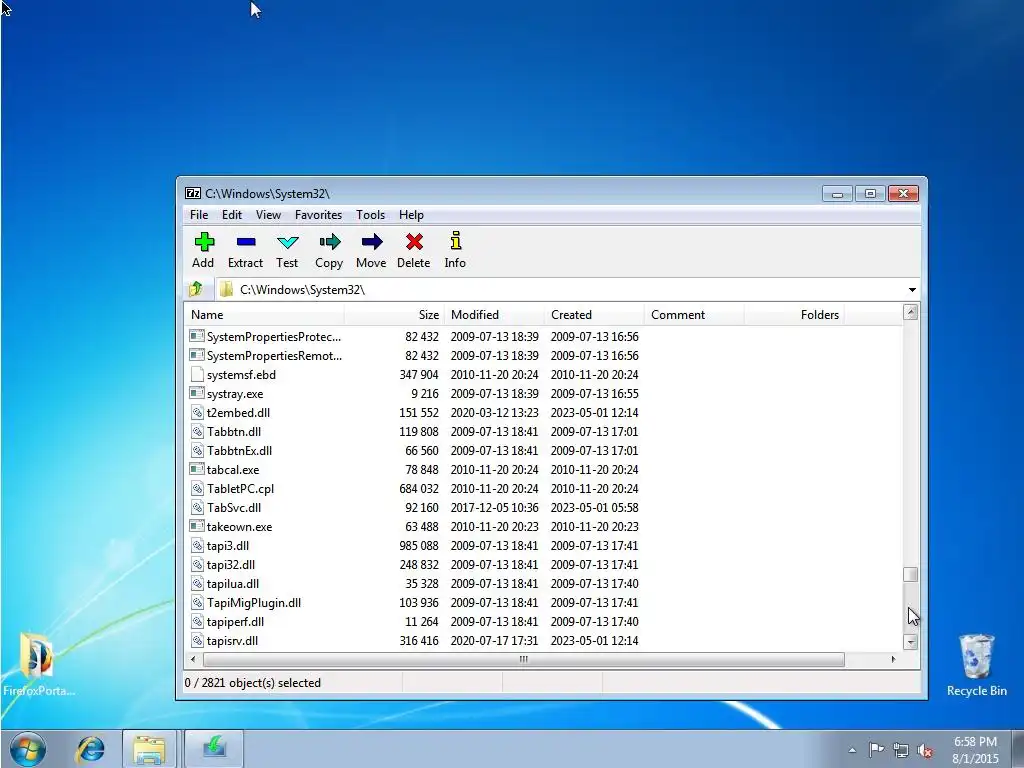
Task: Click the Extract toolbar icon
Action: pyautogui.click(x=246, y=242)
